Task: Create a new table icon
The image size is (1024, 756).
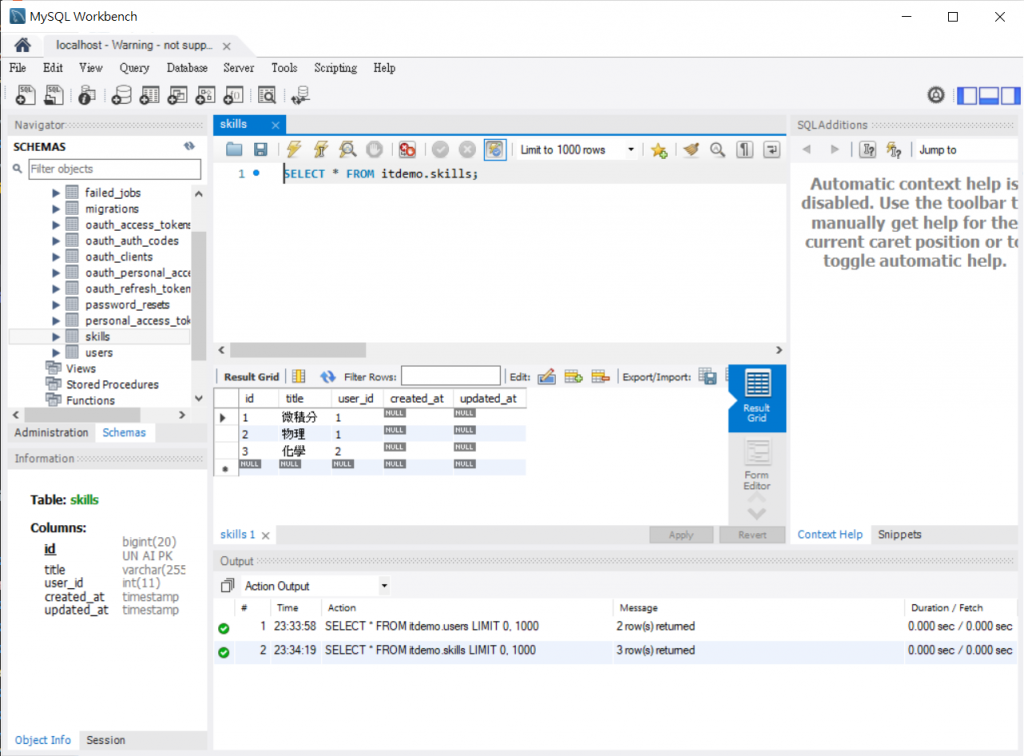Action: point(150,95)
